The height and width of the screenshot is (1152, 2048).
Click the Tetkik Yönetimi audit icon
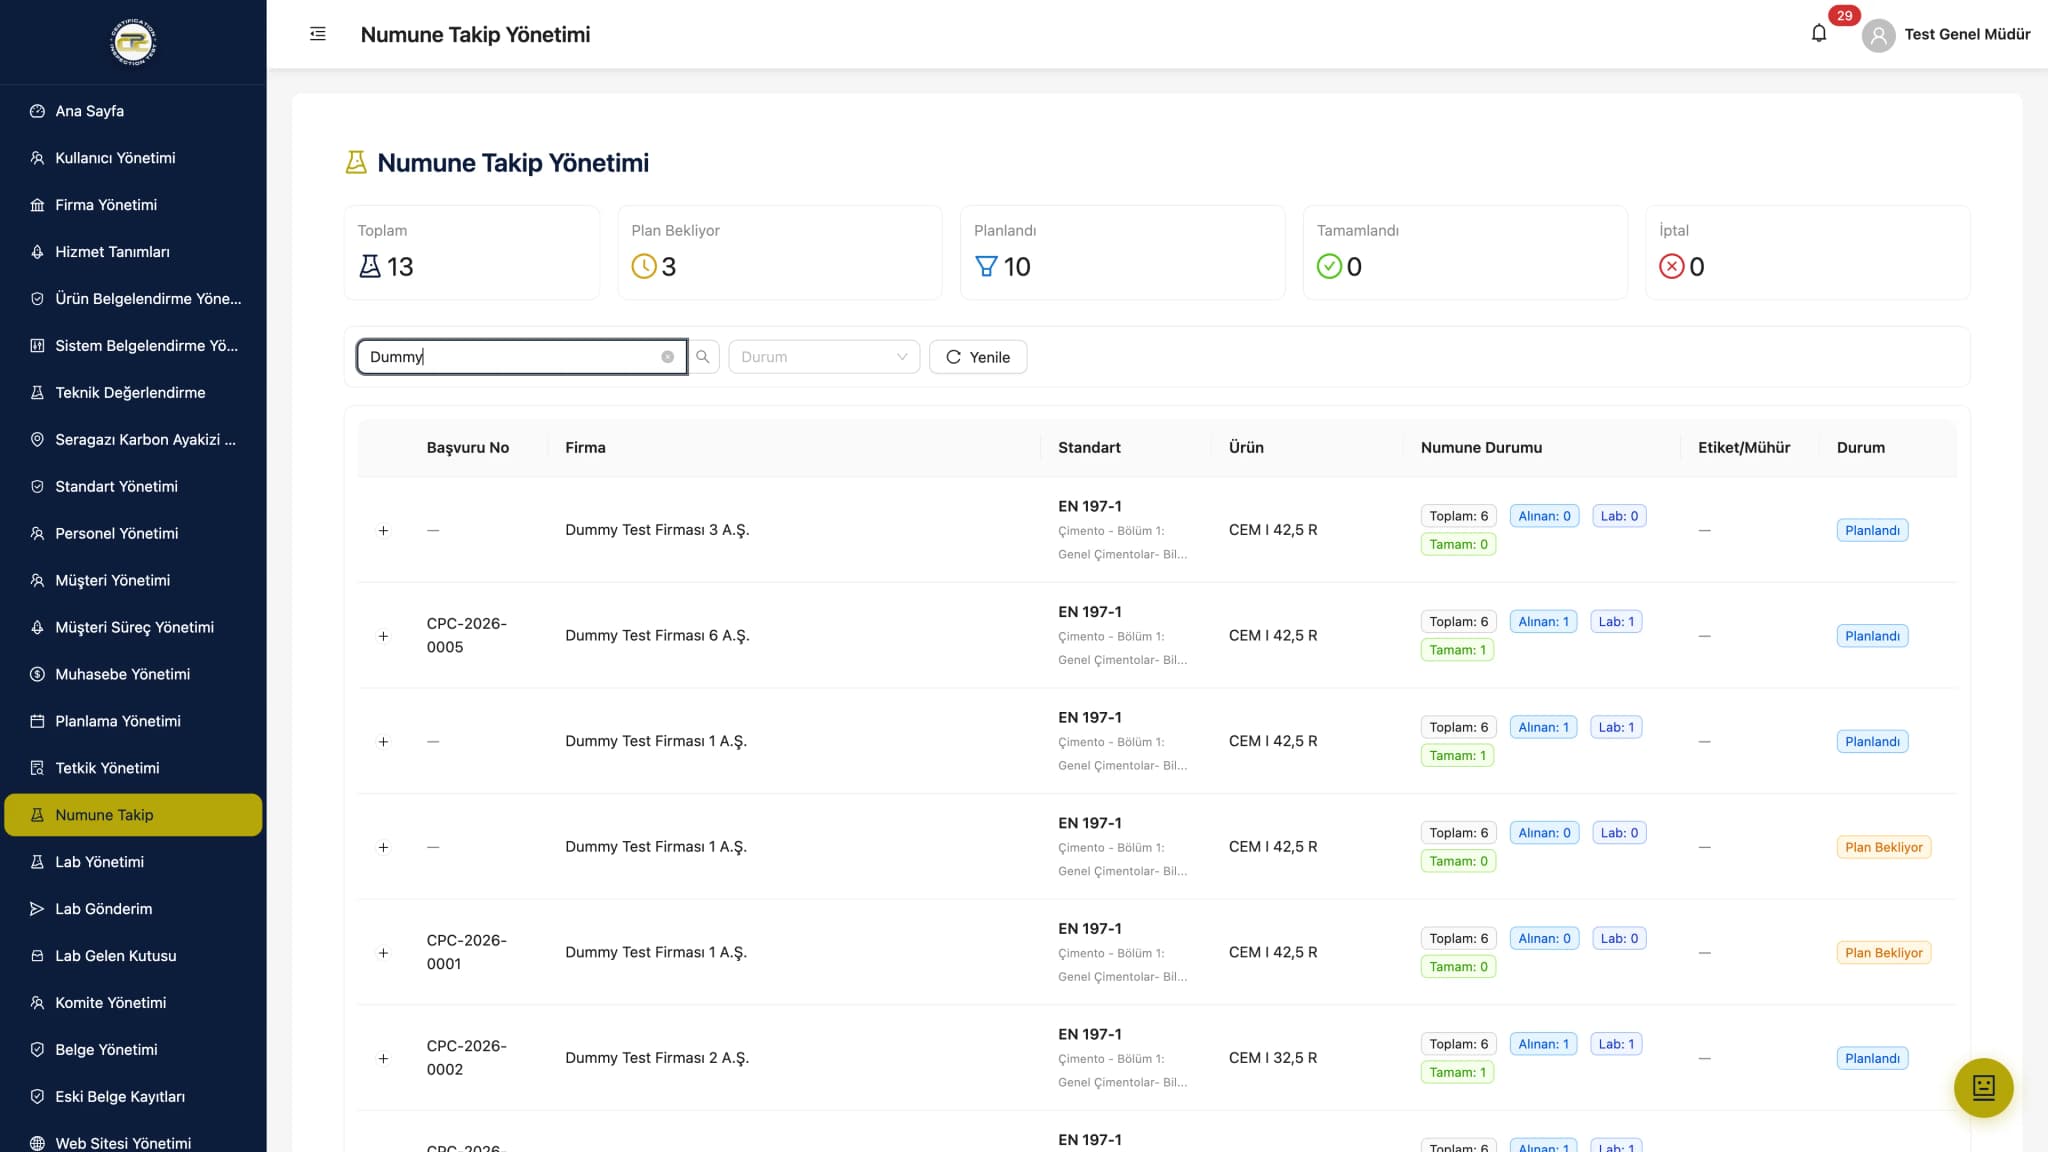coord(37,768)
